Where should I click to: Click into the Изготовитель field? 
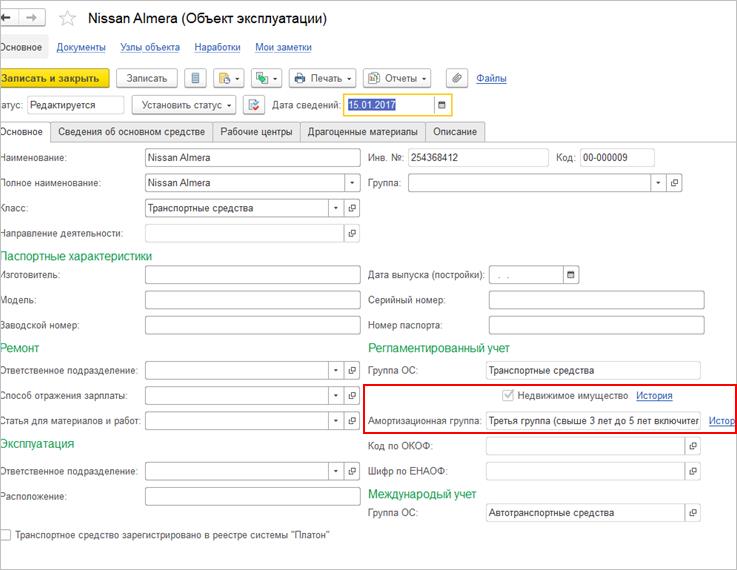pos(252,275)
